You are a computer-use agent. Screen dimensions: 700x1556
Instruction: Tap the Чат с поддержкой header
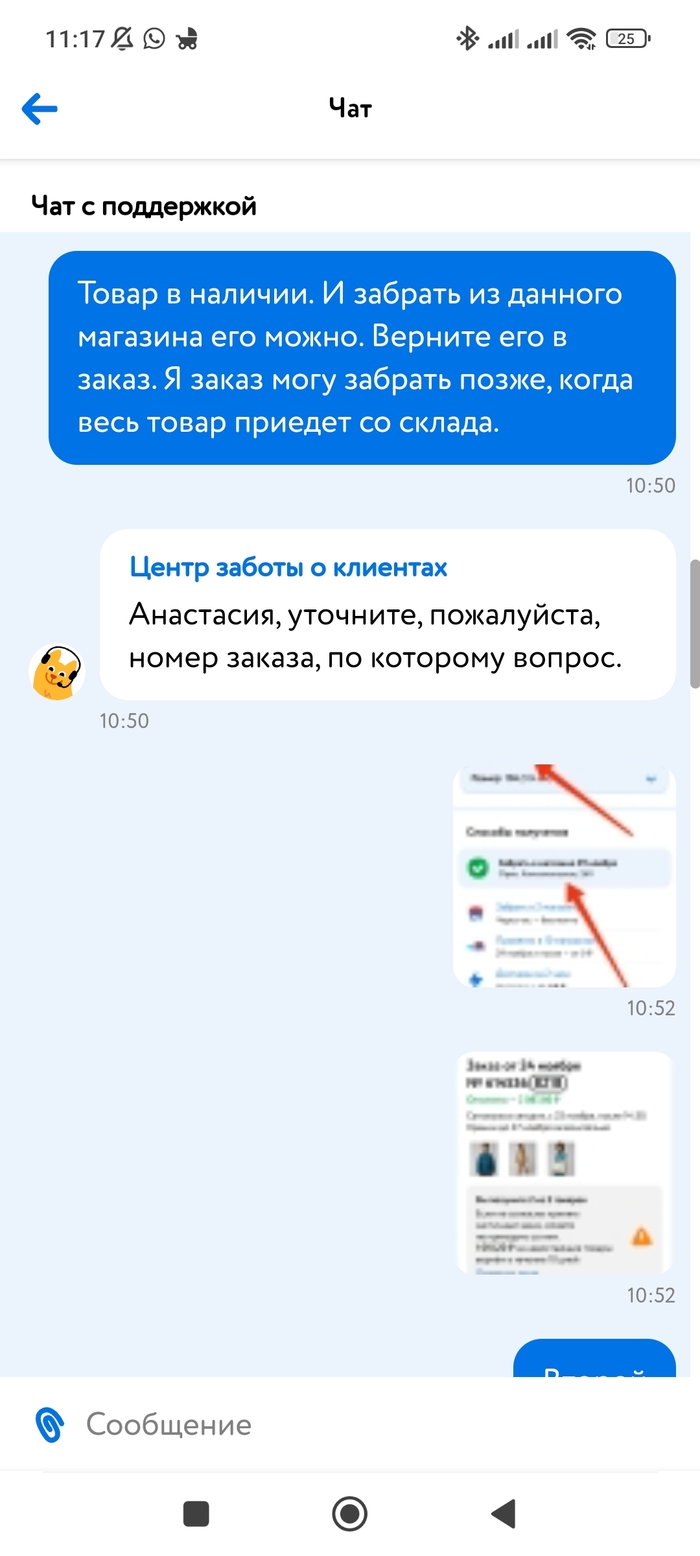(144, 206)
